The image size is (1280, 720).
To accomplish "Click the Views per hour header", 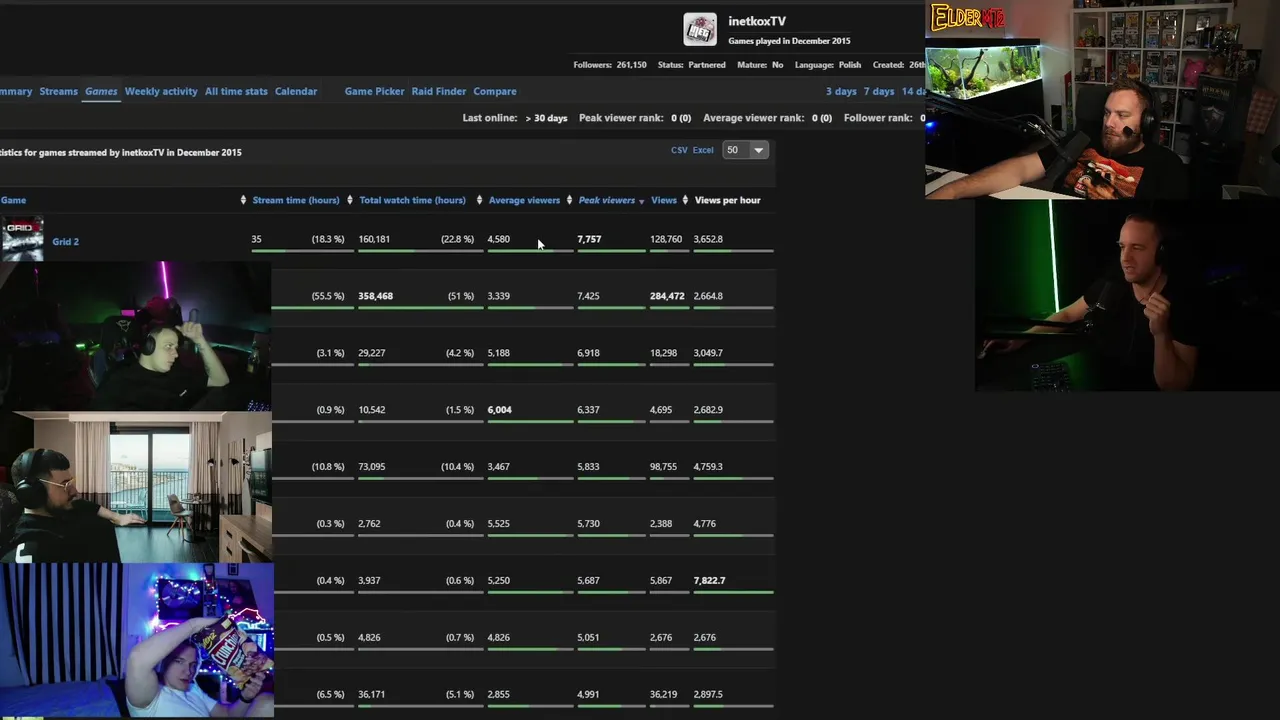I will (x=727, y=200).
